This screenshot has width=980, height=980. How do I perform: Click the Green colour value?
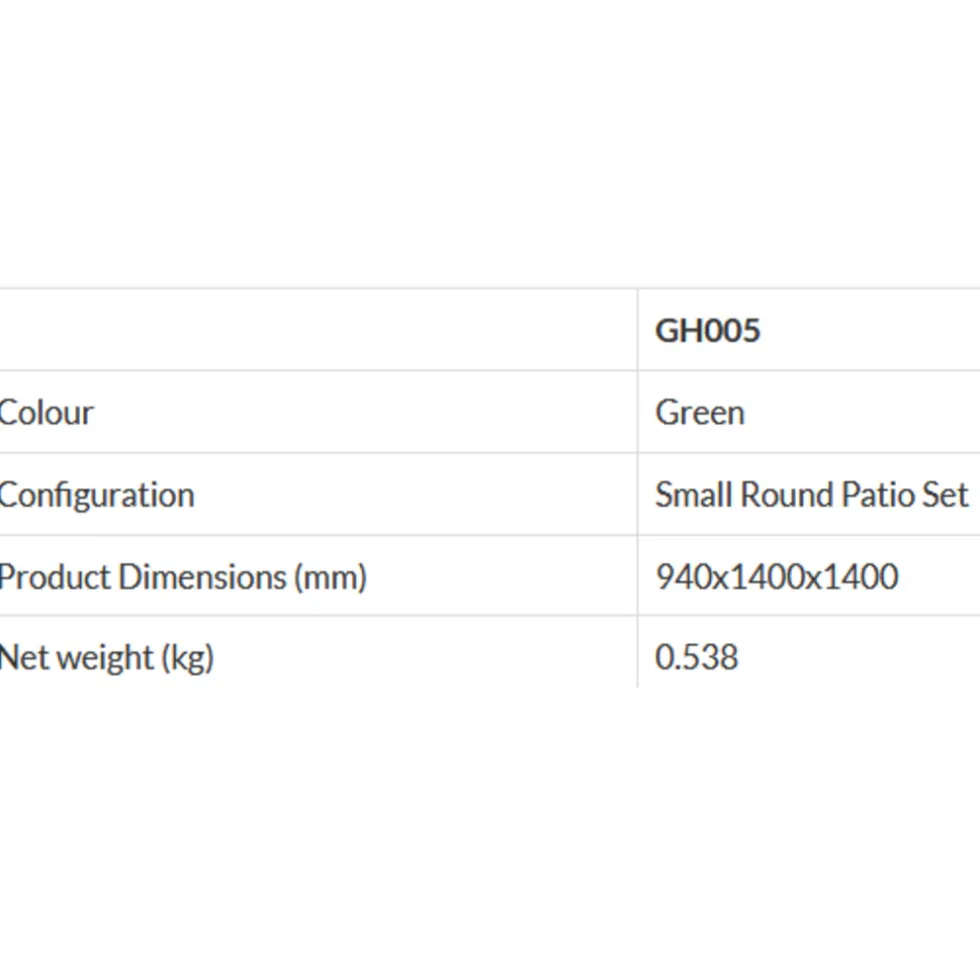tap(699, 413)
